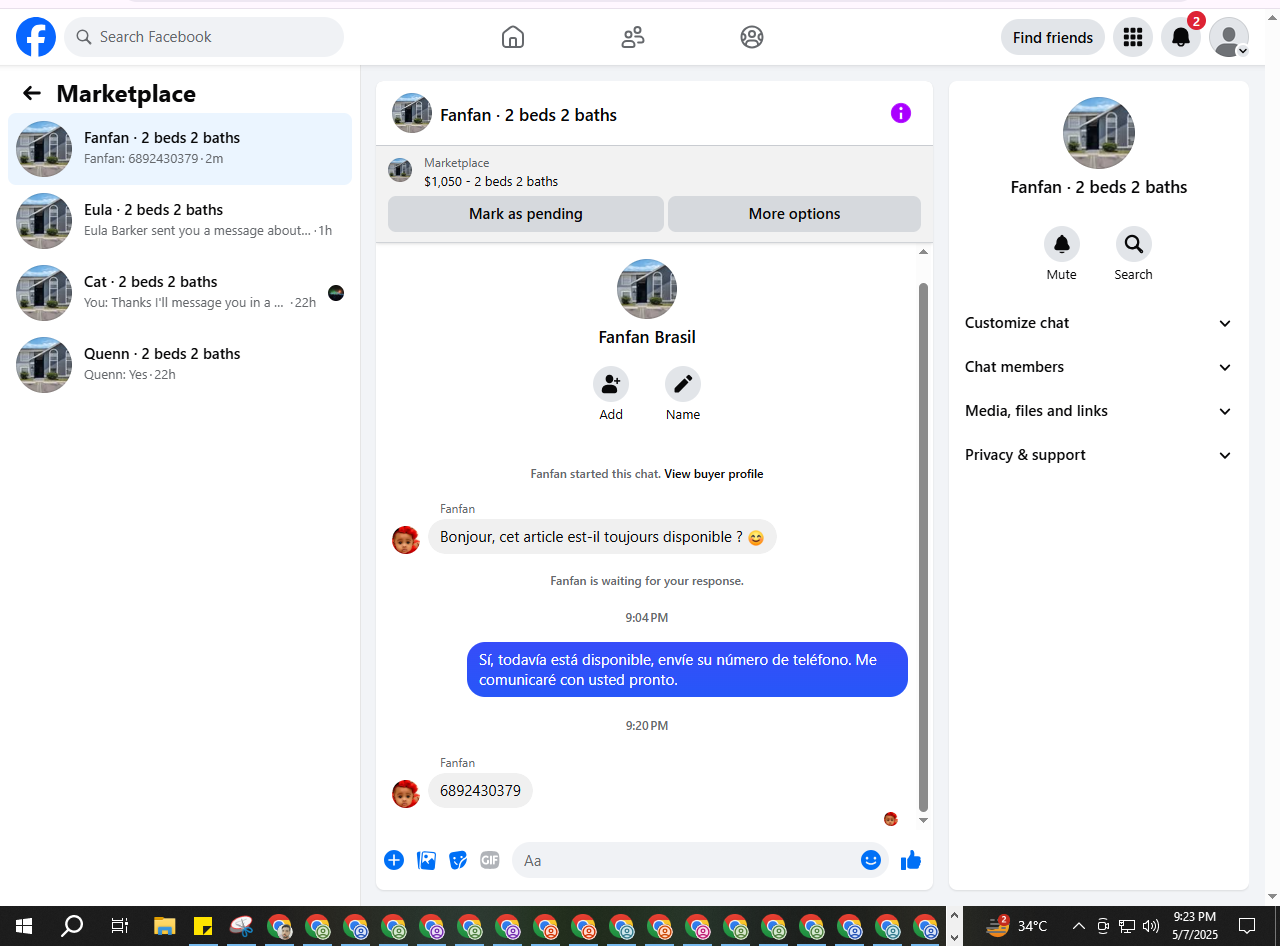1280x946 pixels.
Task: Click the 6892430379 message bubble
Action: pyautogui.click(x=481, y=791)
